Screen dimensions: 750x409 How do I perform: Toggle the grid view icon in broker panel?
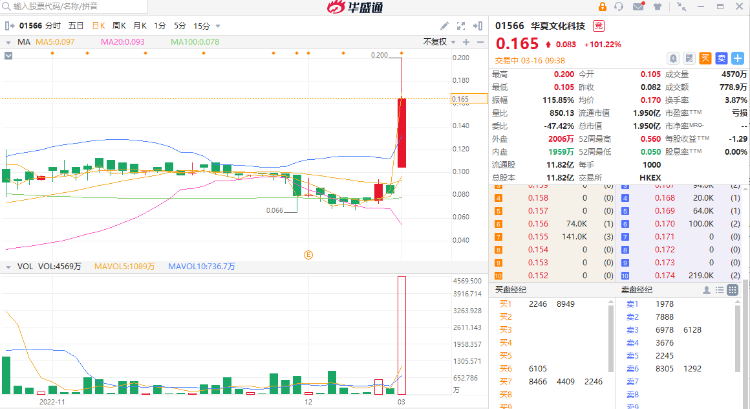coord(732,290)
